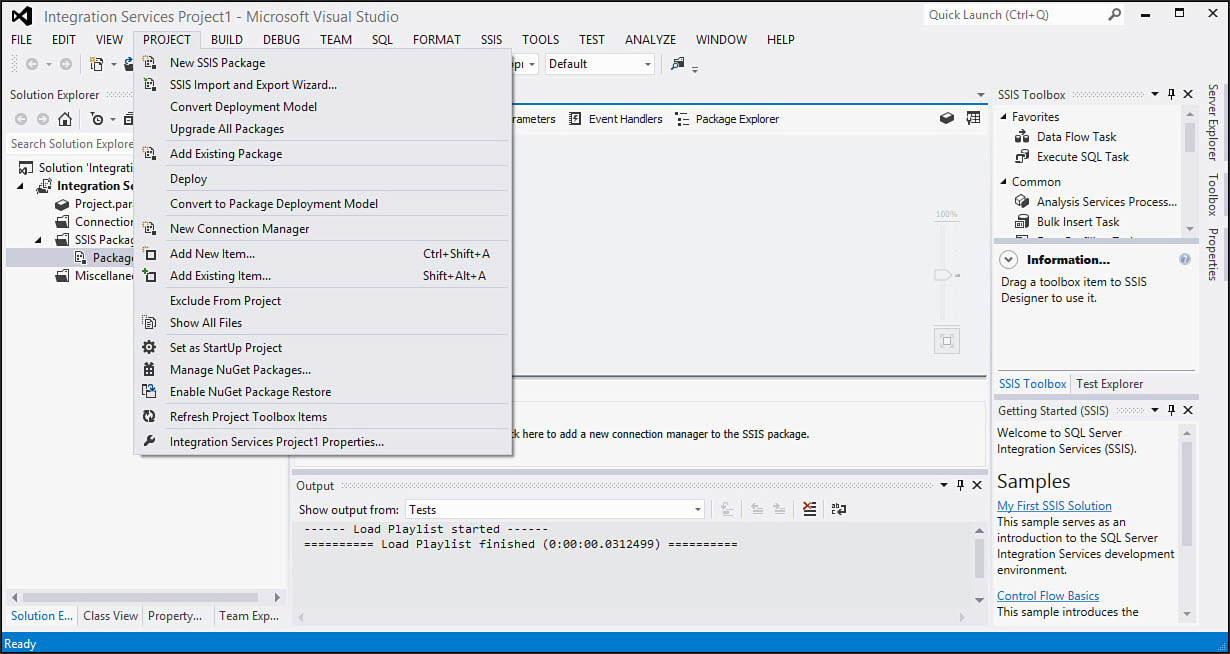Image resolution: width=1230 pixels, height=654 pixels.
Task: Open the Show output from dropdown
Action: click(697, 509)
